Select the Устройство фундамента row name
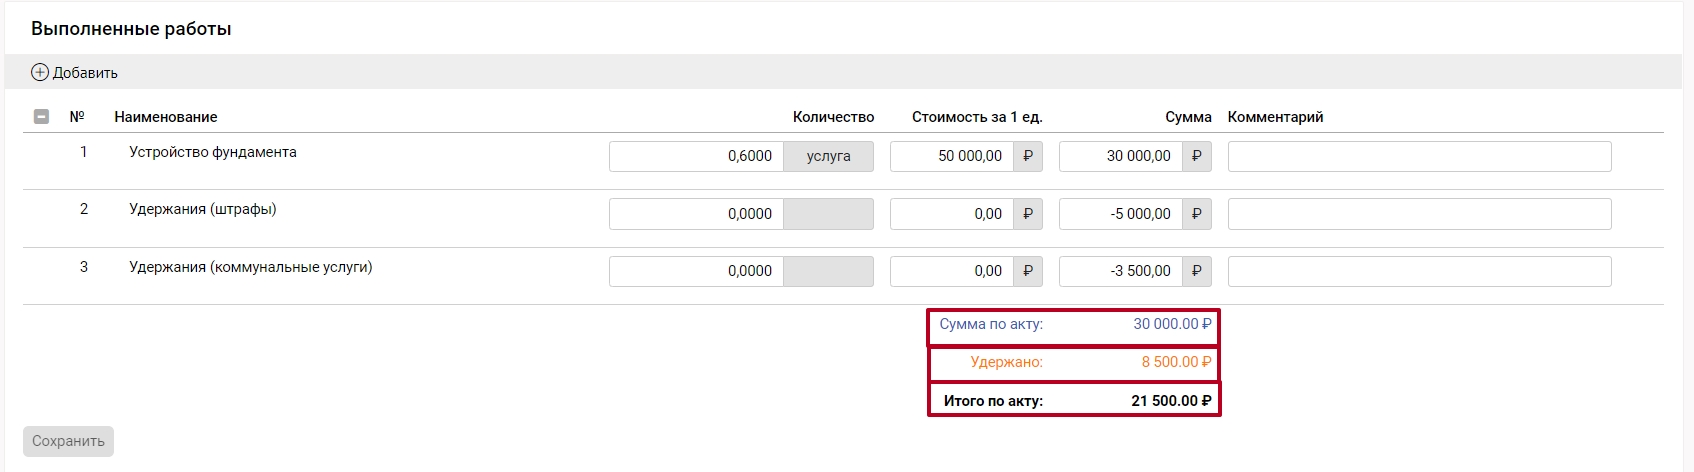The image size is (1694, 472). pyautogui.click(x=213, y=152)
